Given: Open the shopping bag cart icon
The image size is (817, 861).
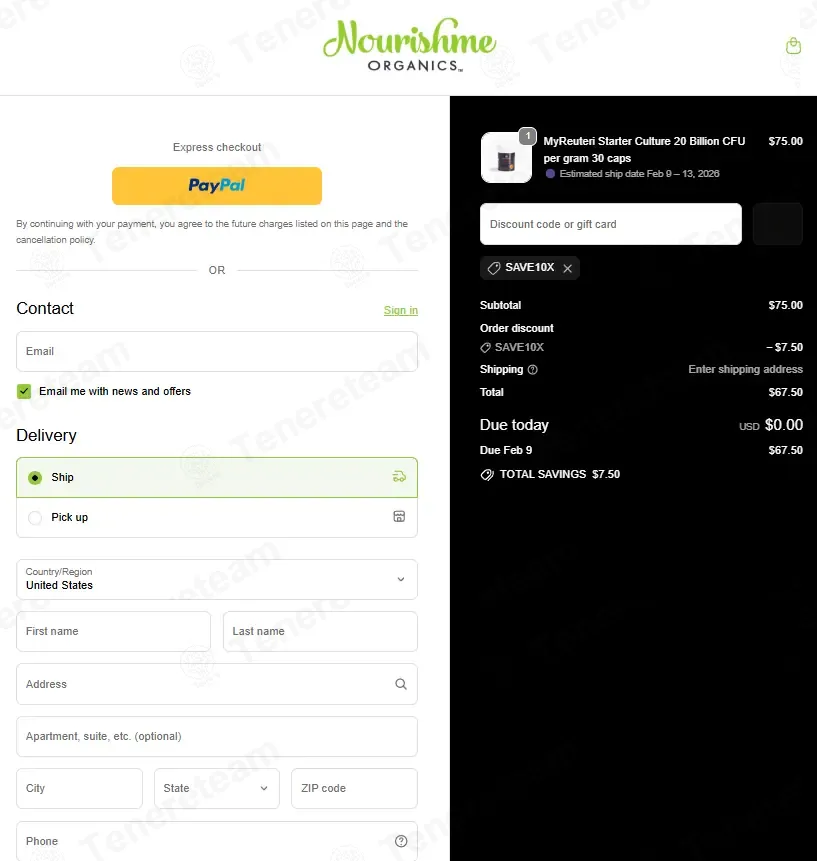Looking at the screenshot, I should [793, 46].
